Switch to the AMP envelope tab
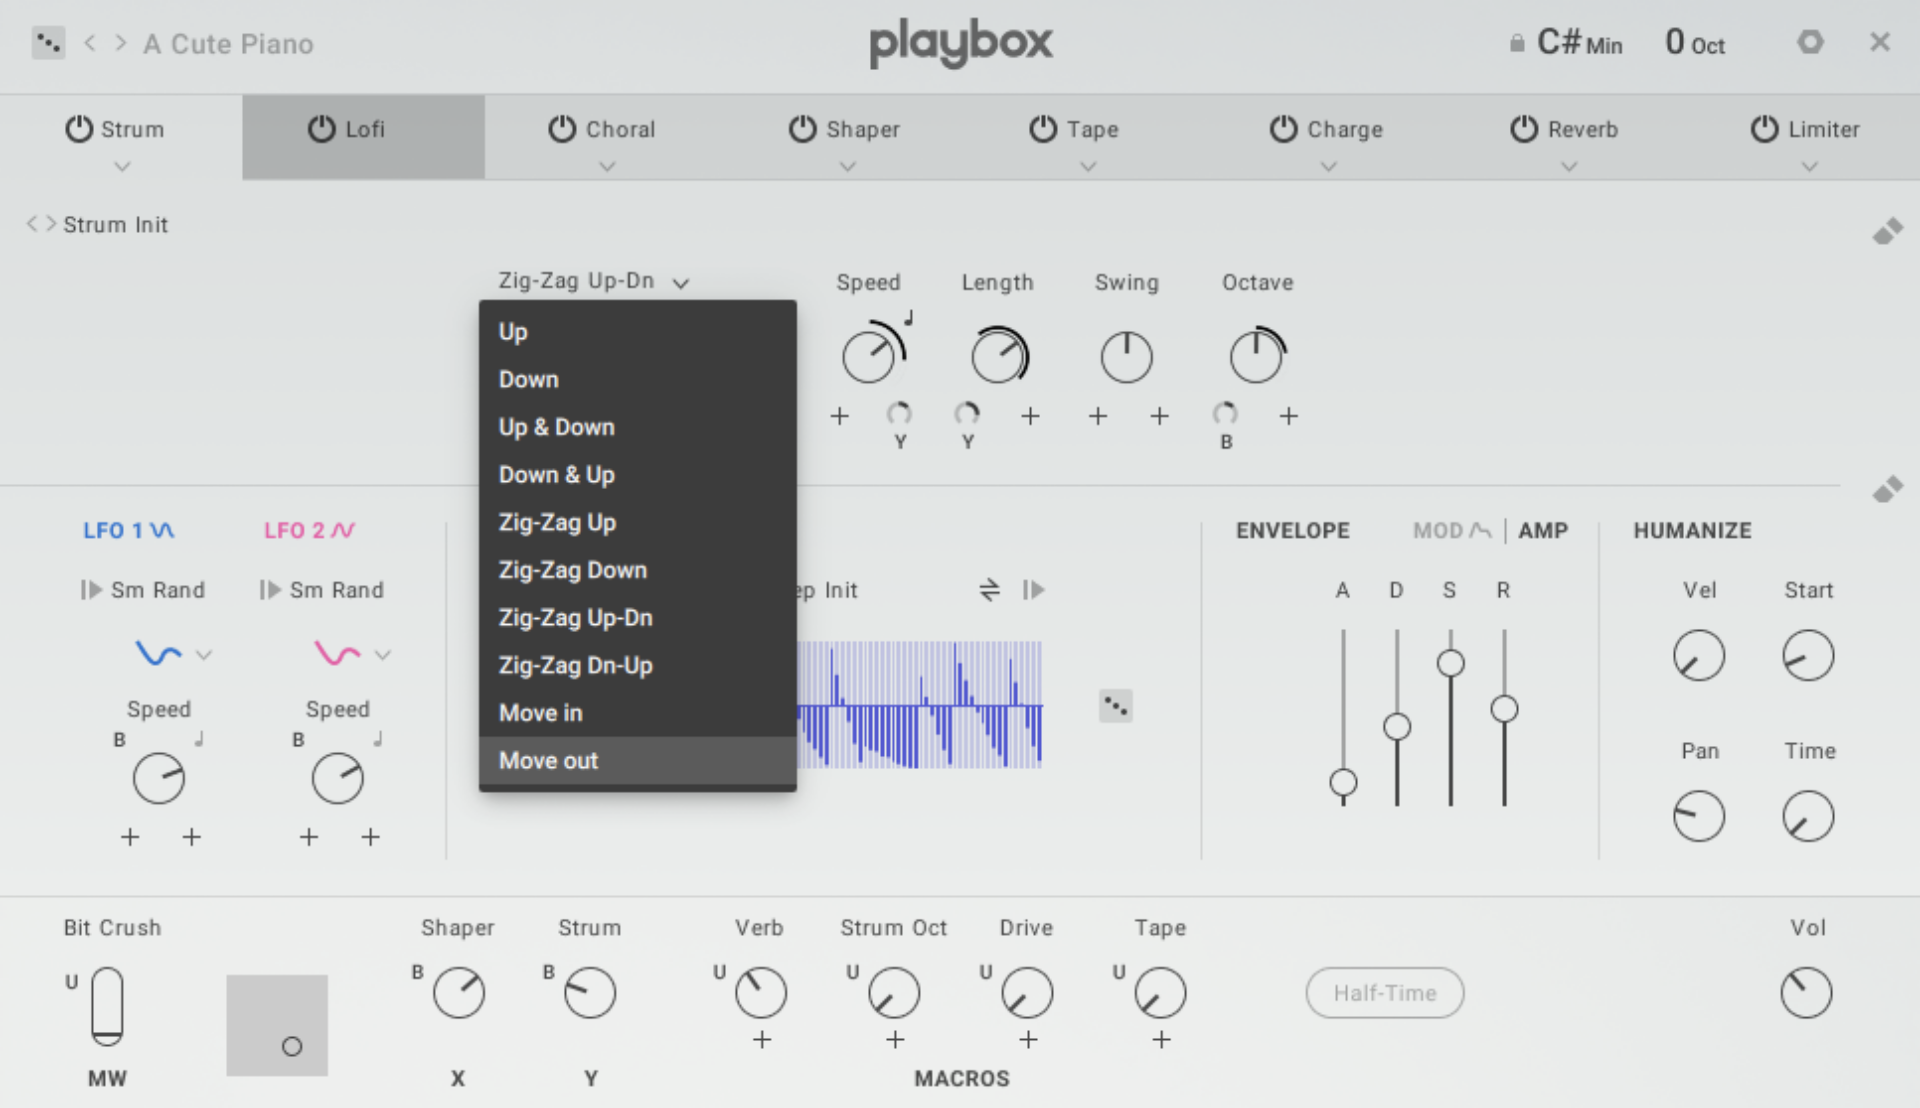1920x1108 pixels. pos(1543,530)
